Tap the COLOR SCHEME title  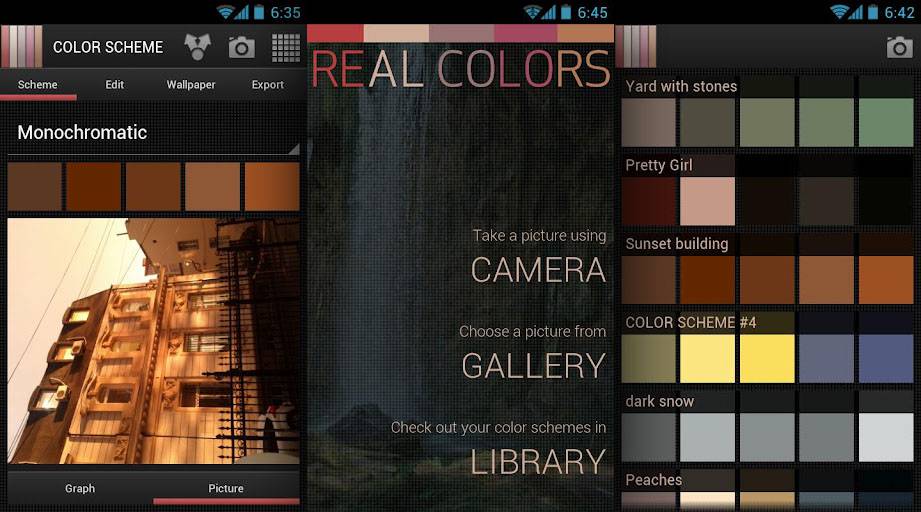[108, 47]
